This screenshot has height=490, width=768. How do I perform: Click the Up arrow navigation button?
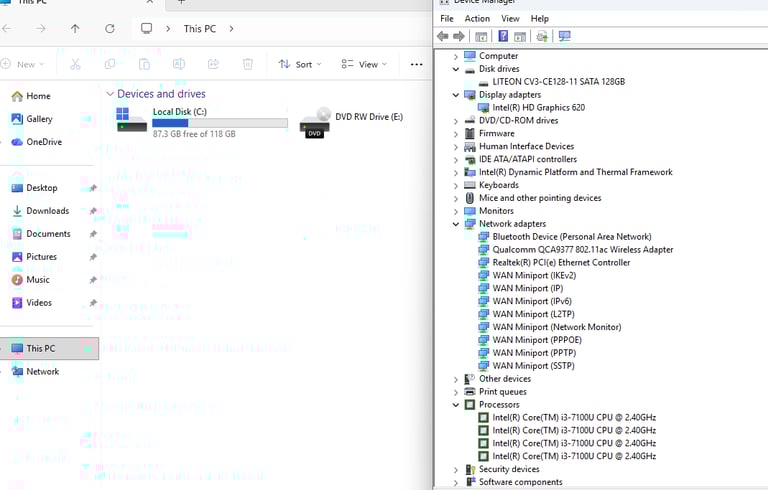75,29
